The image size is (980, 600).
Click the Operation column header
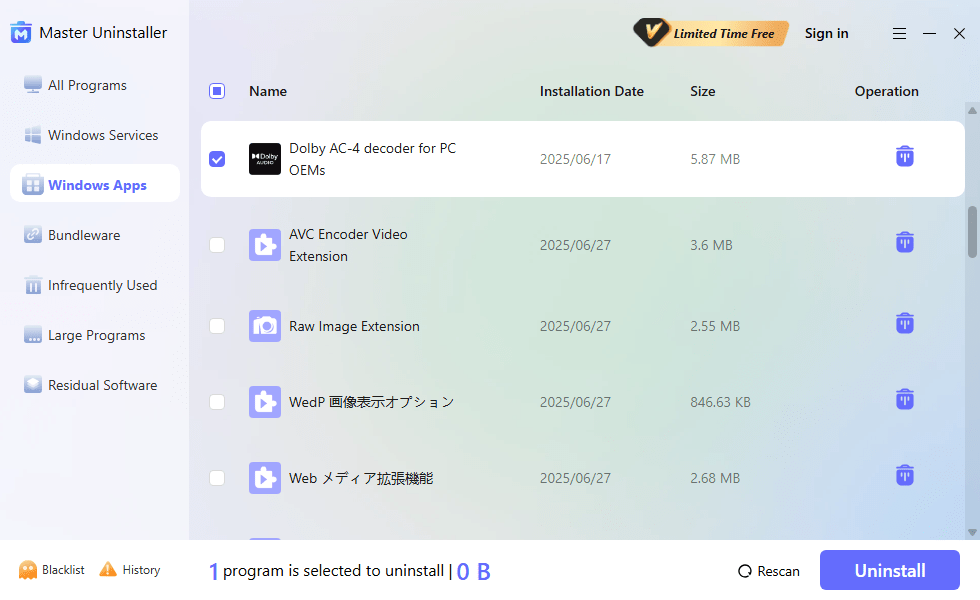click(x=886, y=91)
